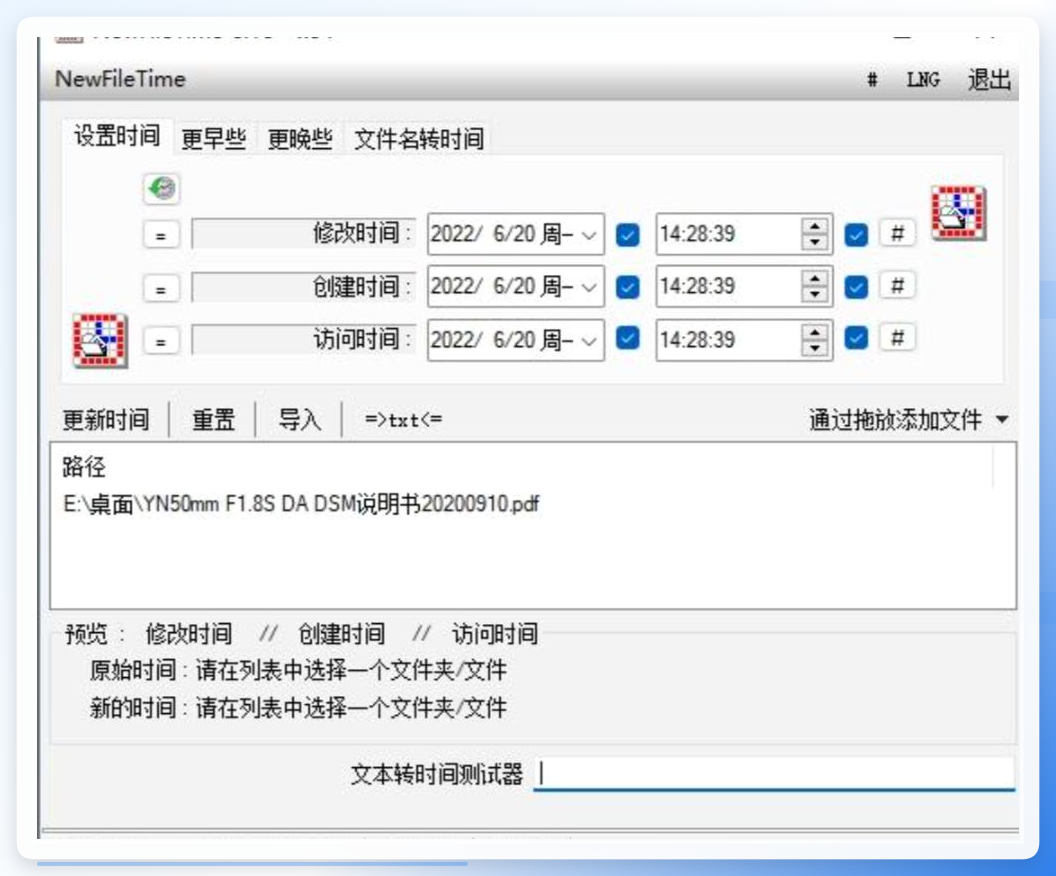Viewport: 1056px width, 876px height.
Task: Click the # button in 访问时间 row
Action: pyautogui.click(x=897, y=338)
